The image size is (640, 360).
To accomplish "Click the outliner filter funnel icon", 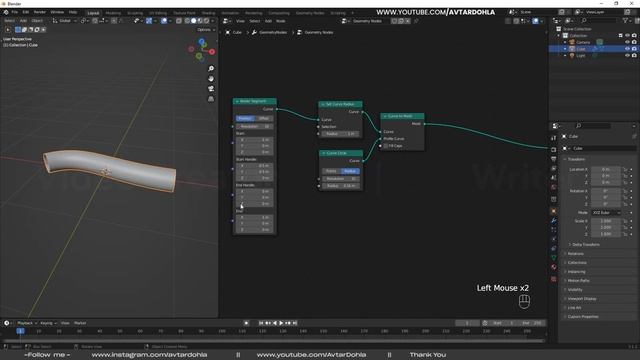I will [625, 20].
